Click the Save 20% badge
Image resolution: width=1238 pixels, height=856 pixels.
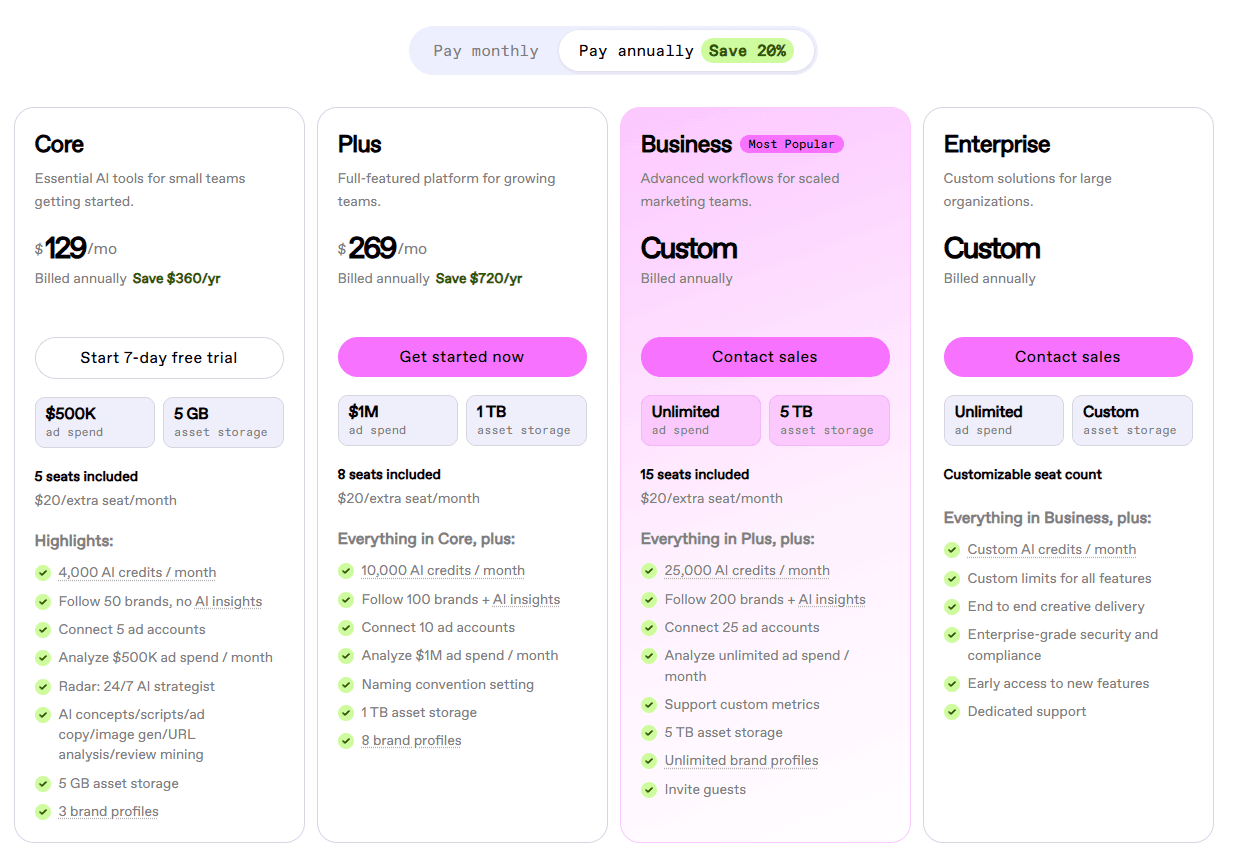pyautogui.click(x=747, y=51)
